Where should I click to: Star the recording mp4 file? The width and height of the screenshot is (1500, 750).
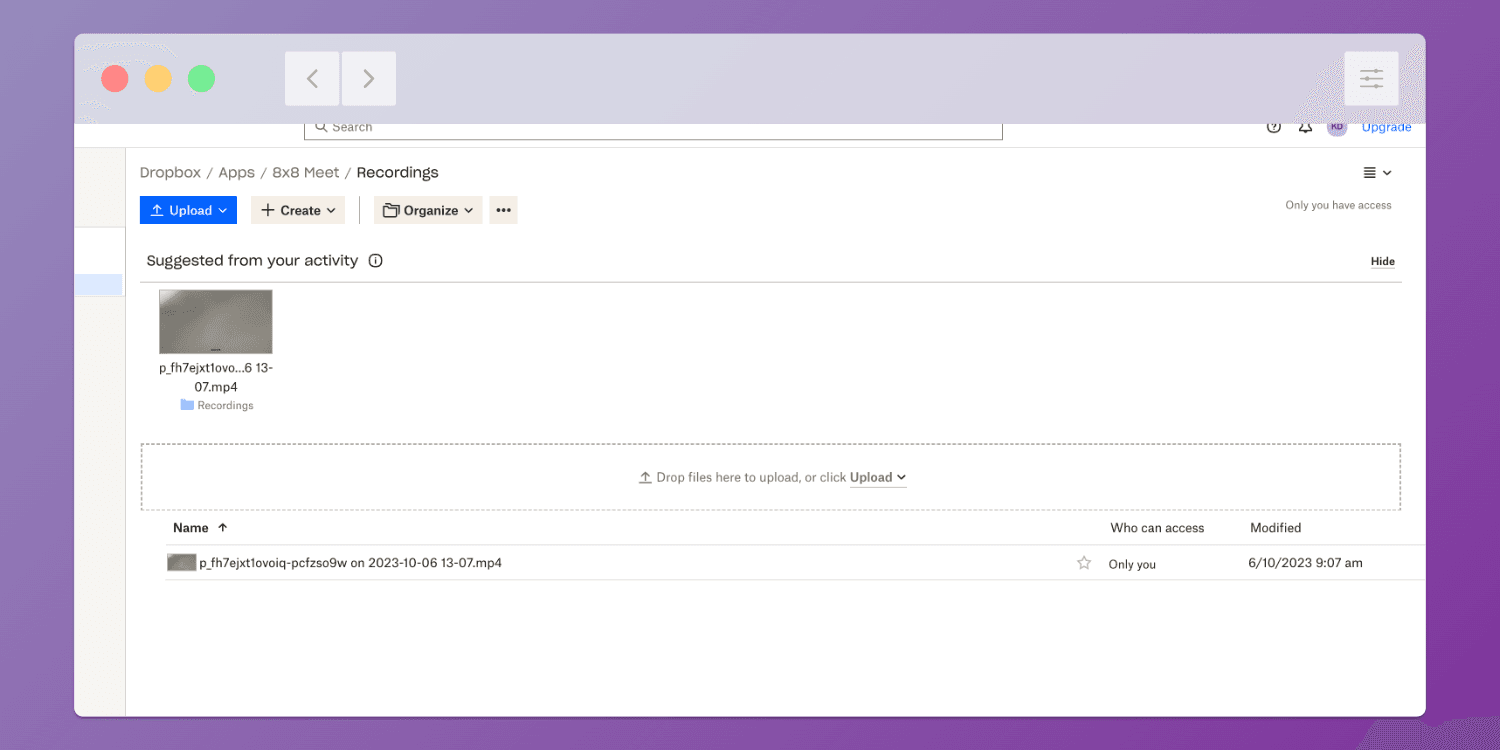pos(1083,563)
